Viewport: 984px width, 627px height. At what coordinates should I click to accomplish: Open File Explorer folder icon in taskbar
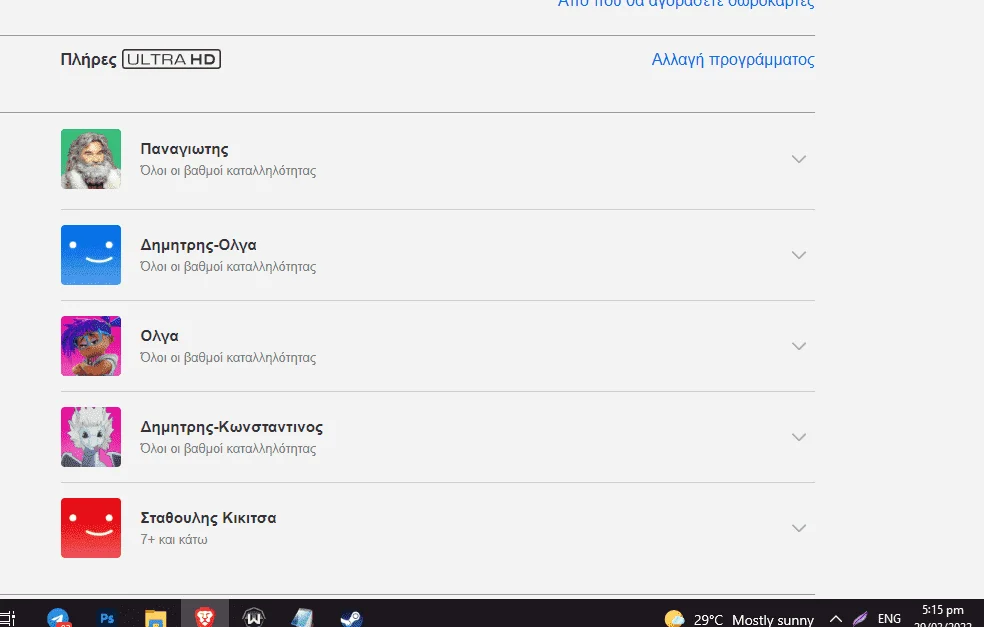(156, 619)
